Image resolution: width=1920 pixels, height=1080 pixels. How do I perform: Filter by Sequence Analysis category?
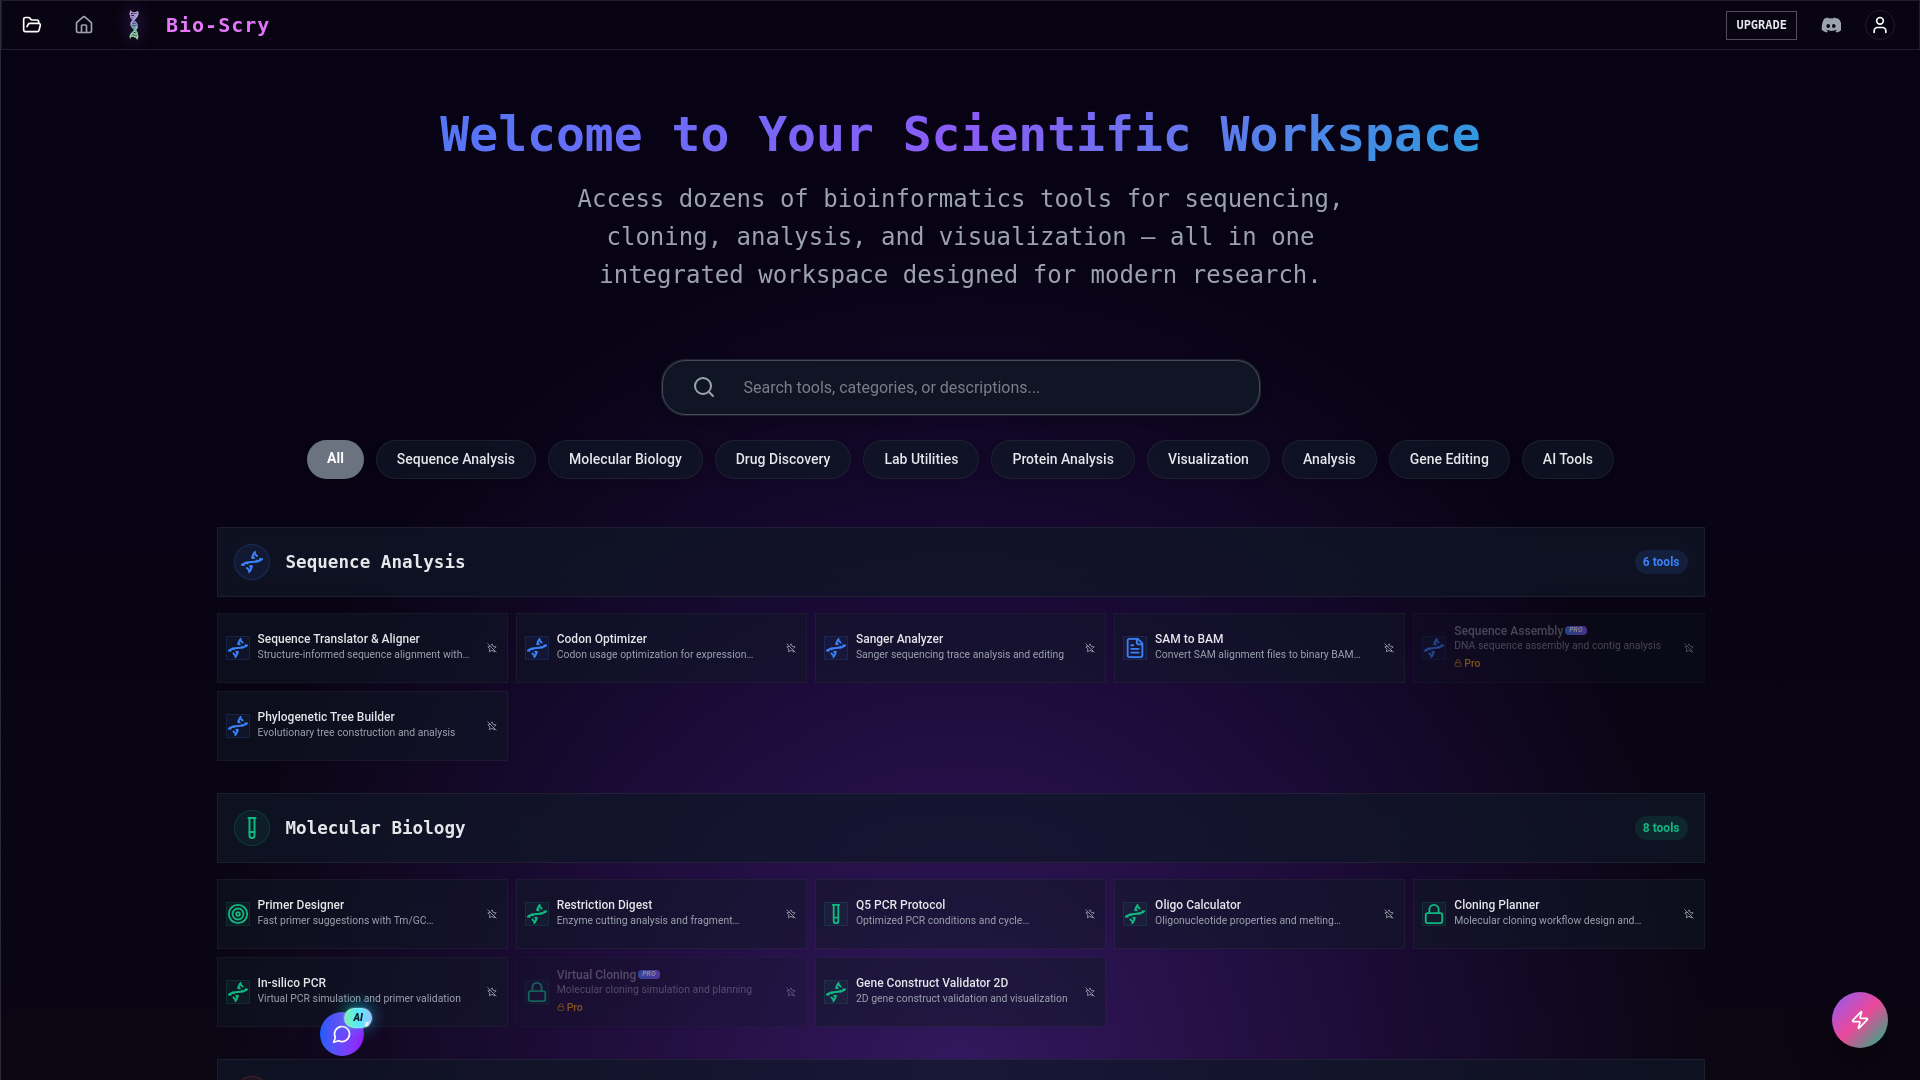pyautogui.click(x=455, y=459)
